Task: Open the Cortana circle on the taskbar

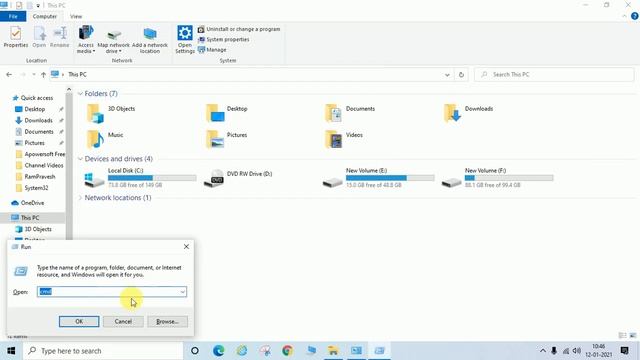Action: pos(195,351)
